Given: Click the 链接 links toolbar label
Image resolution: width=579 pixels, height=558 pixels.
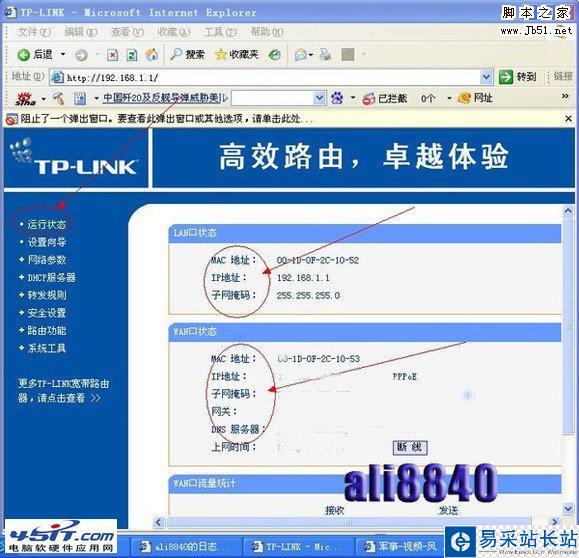Looking at the screenshot, I should [563, 76].
